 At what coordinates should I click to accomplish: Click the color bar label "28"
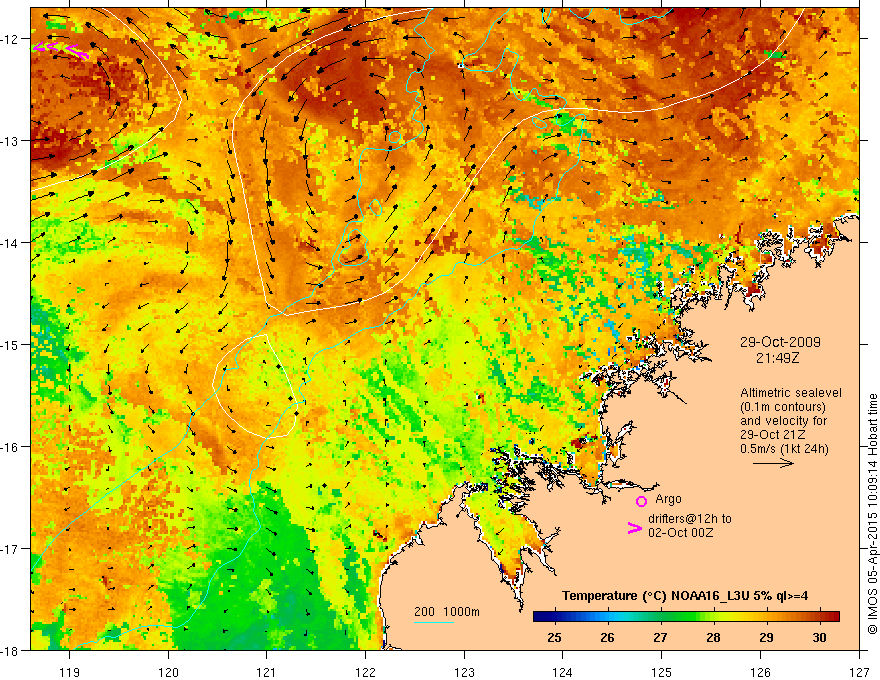713,637
